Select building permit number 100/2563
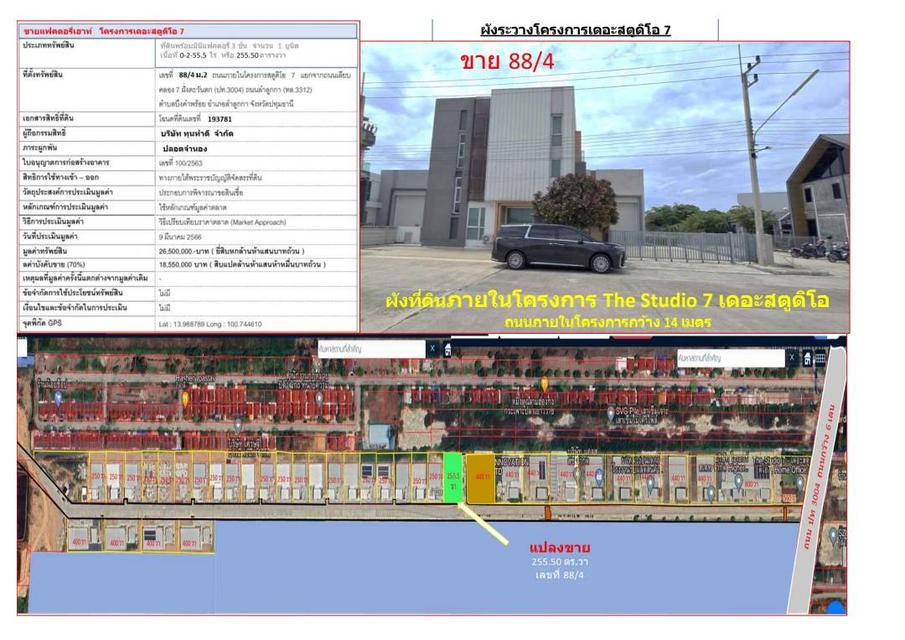905x640 pixels. point(180,163)
